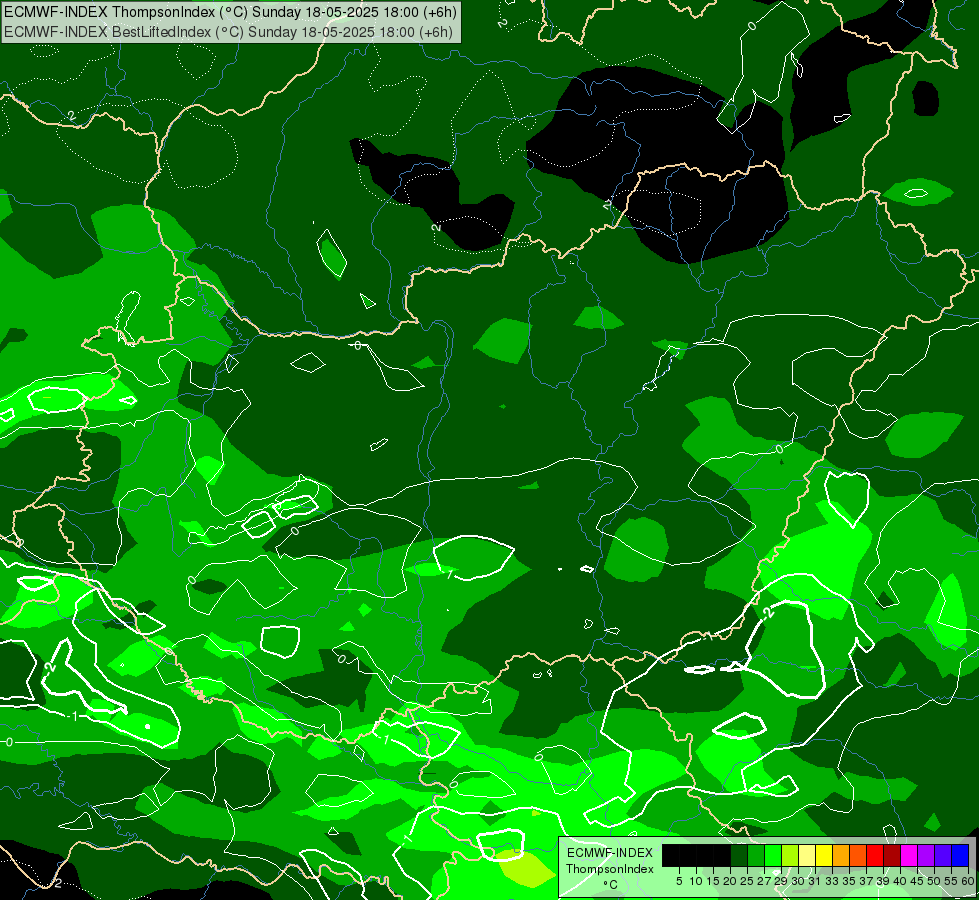This screenshot has width=979, height=900.
Task: Click the BestLiftedIndex title line at top
Action: (x=229, y=32)
